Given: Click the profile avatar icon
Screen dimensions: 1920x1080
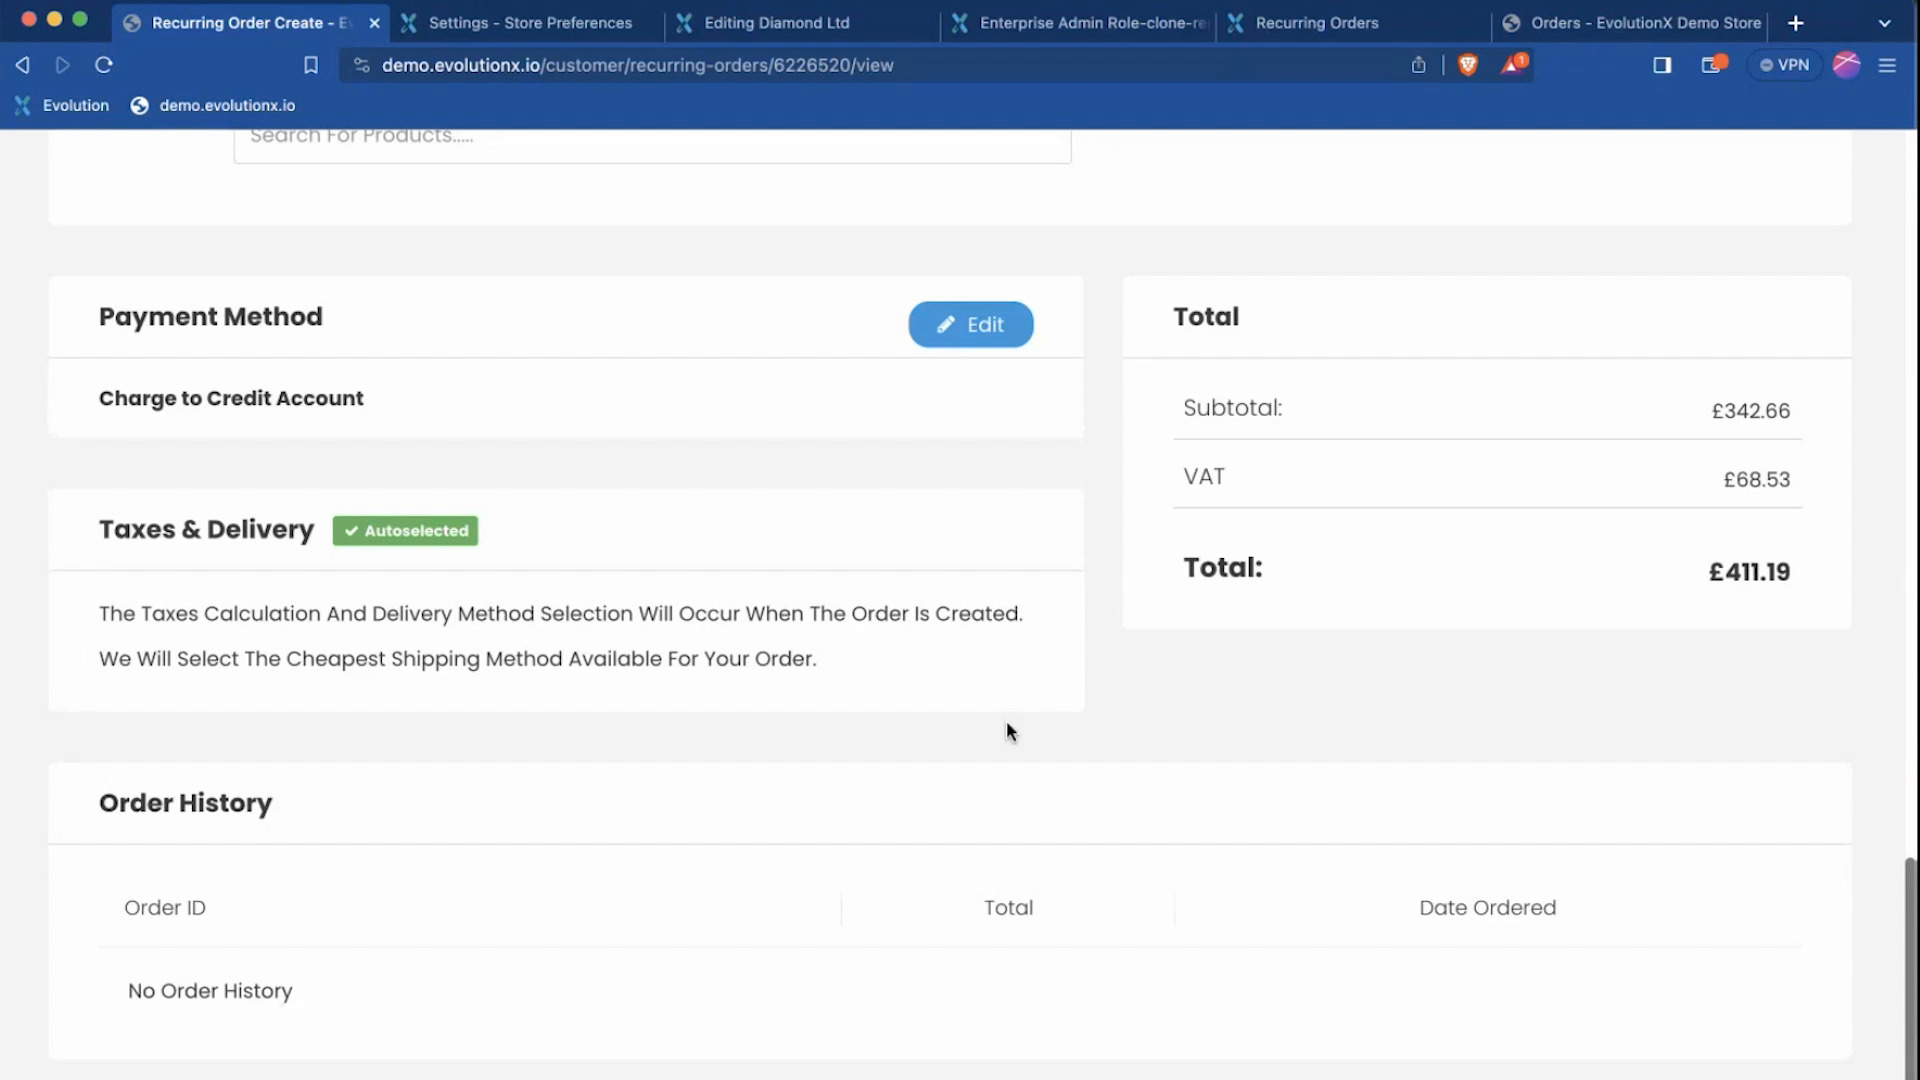Looking at the screenshot, I should tap(1846, 65).
